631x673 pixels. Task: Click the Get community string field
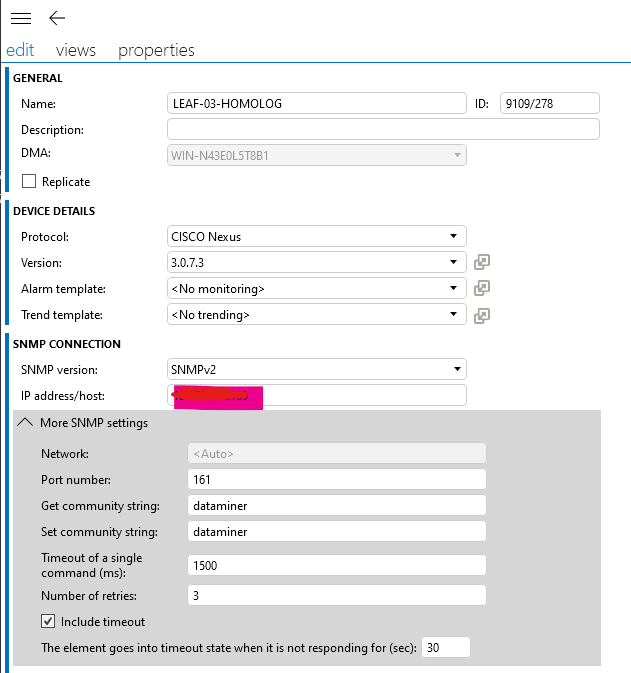pyautogui.click(x=336, y=505)
